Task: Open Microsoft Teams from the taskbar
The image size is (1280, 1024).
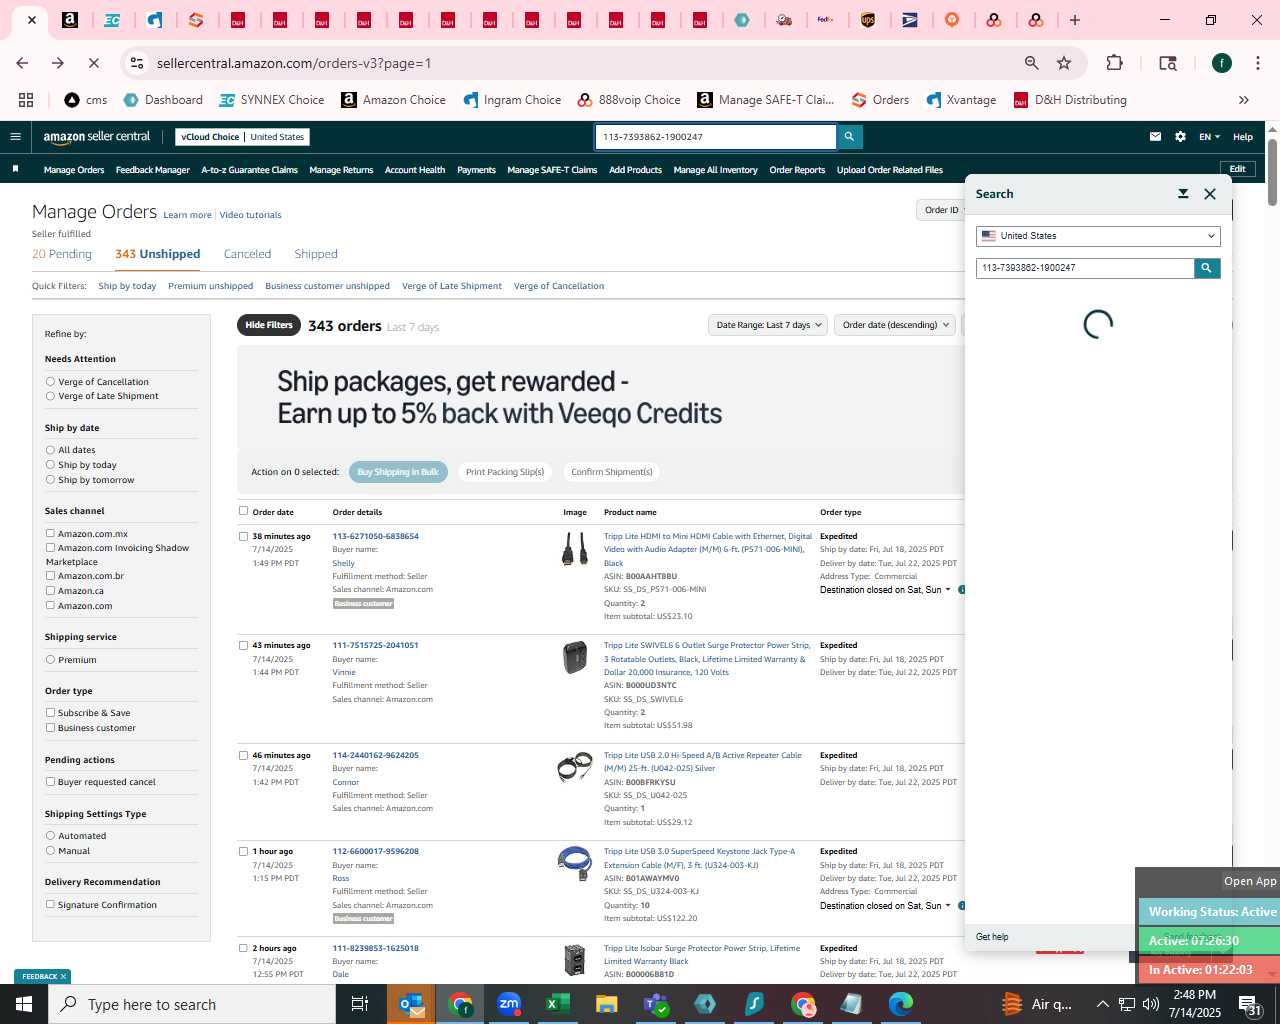Action: pos(656,1004)
